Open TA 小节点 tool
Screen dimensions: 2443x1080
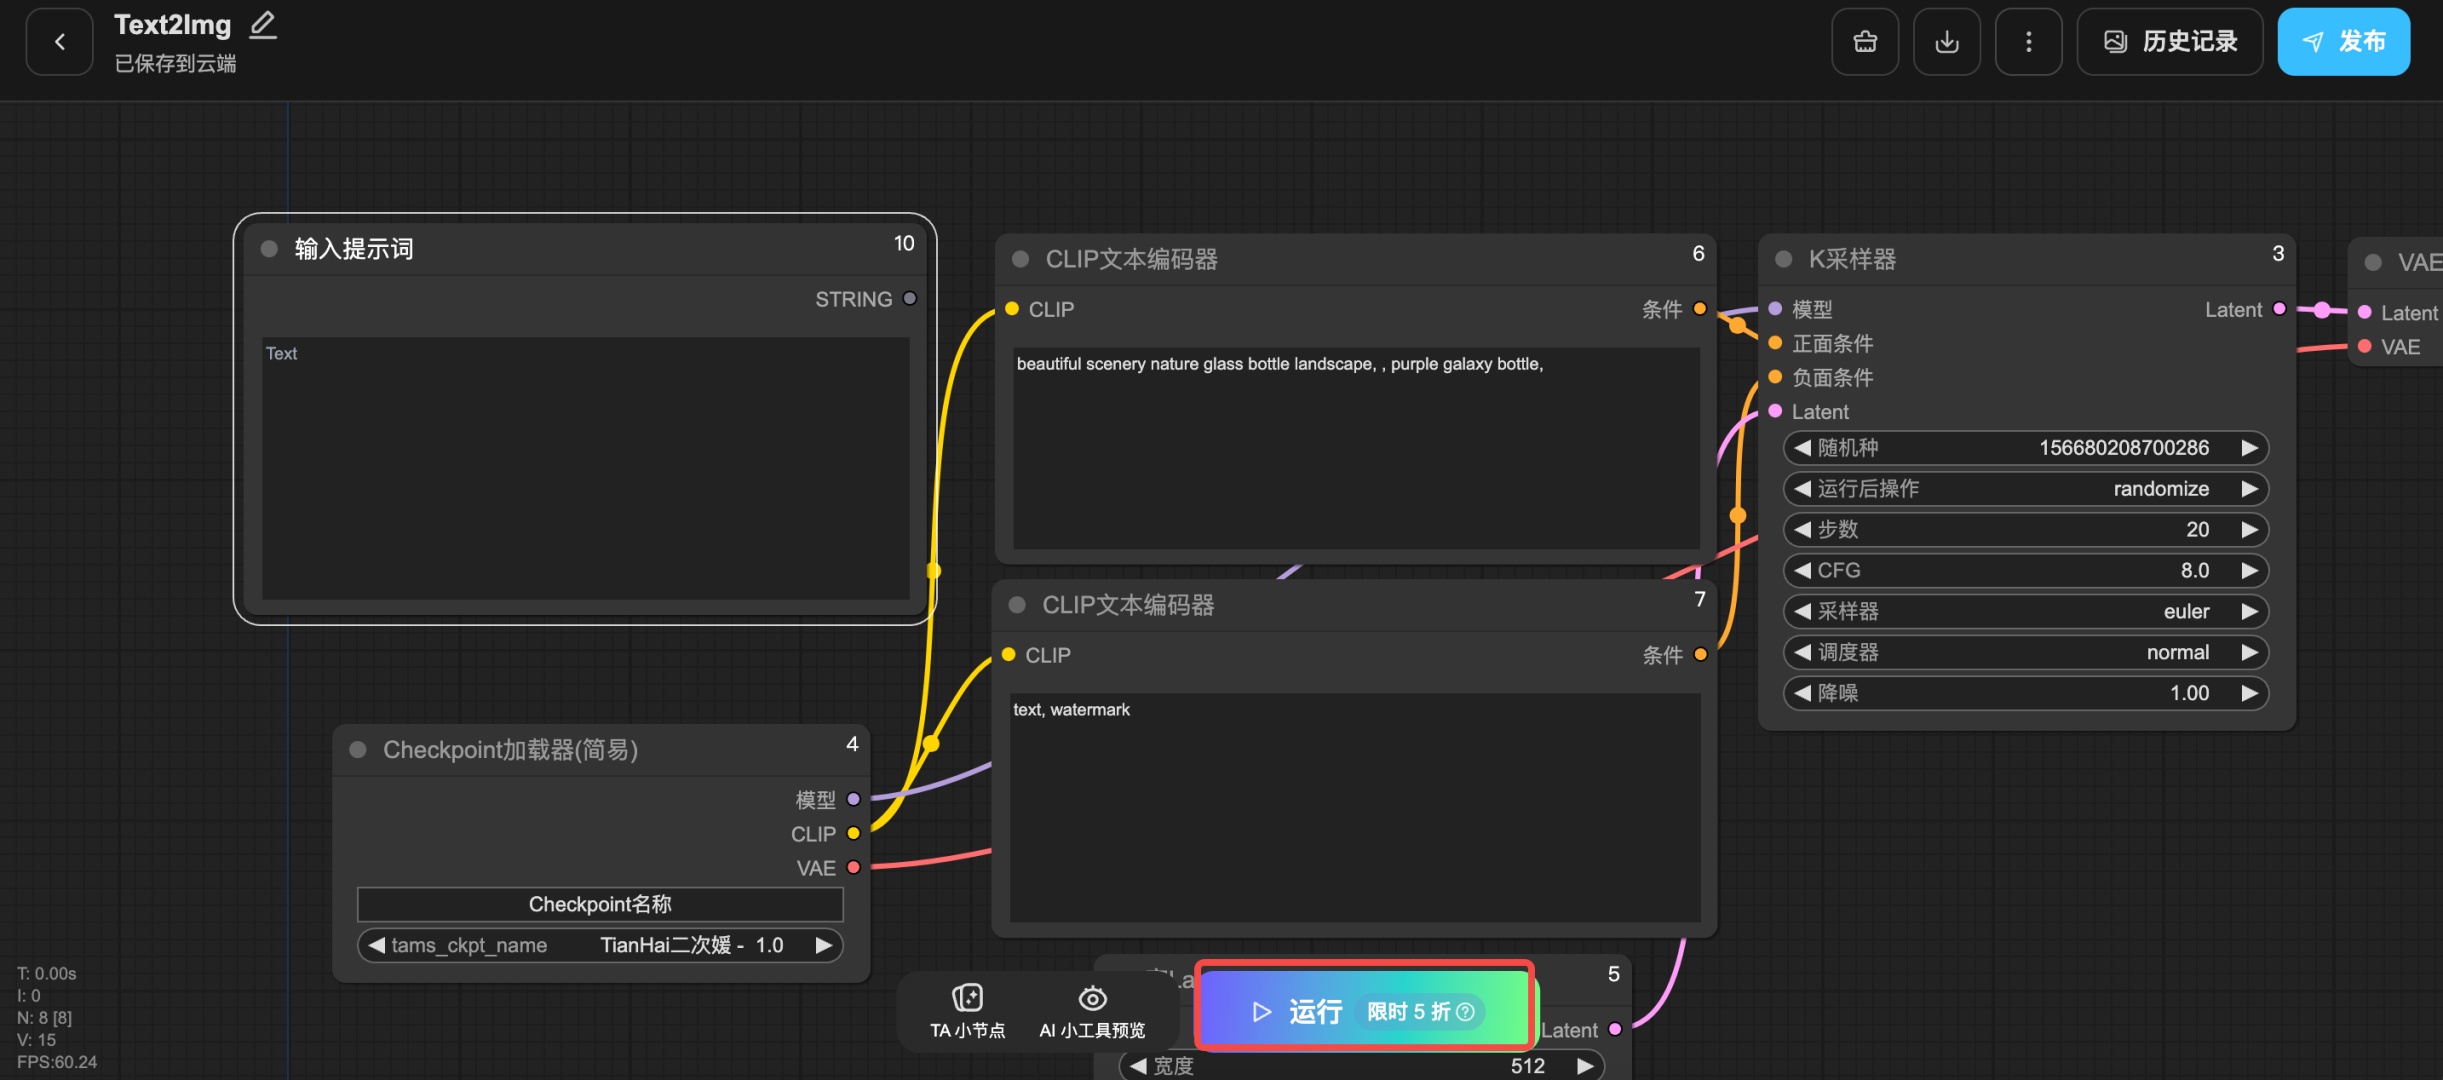coord(967,1010)
